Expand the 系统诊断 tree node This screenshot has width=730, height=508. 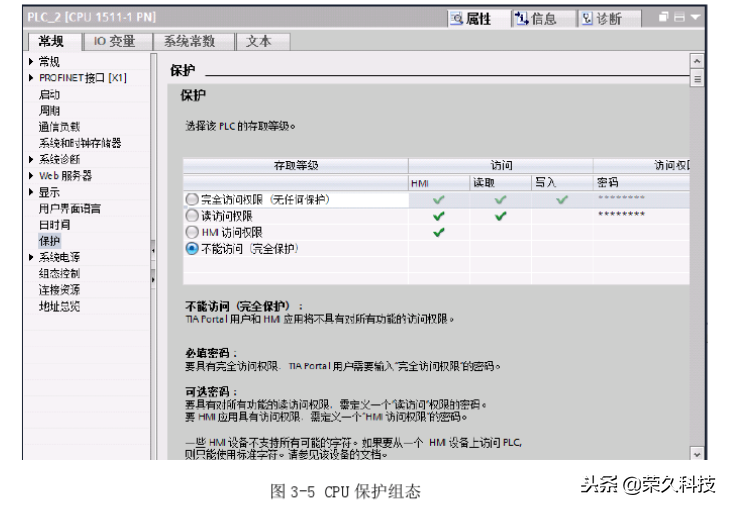[32, 159]
